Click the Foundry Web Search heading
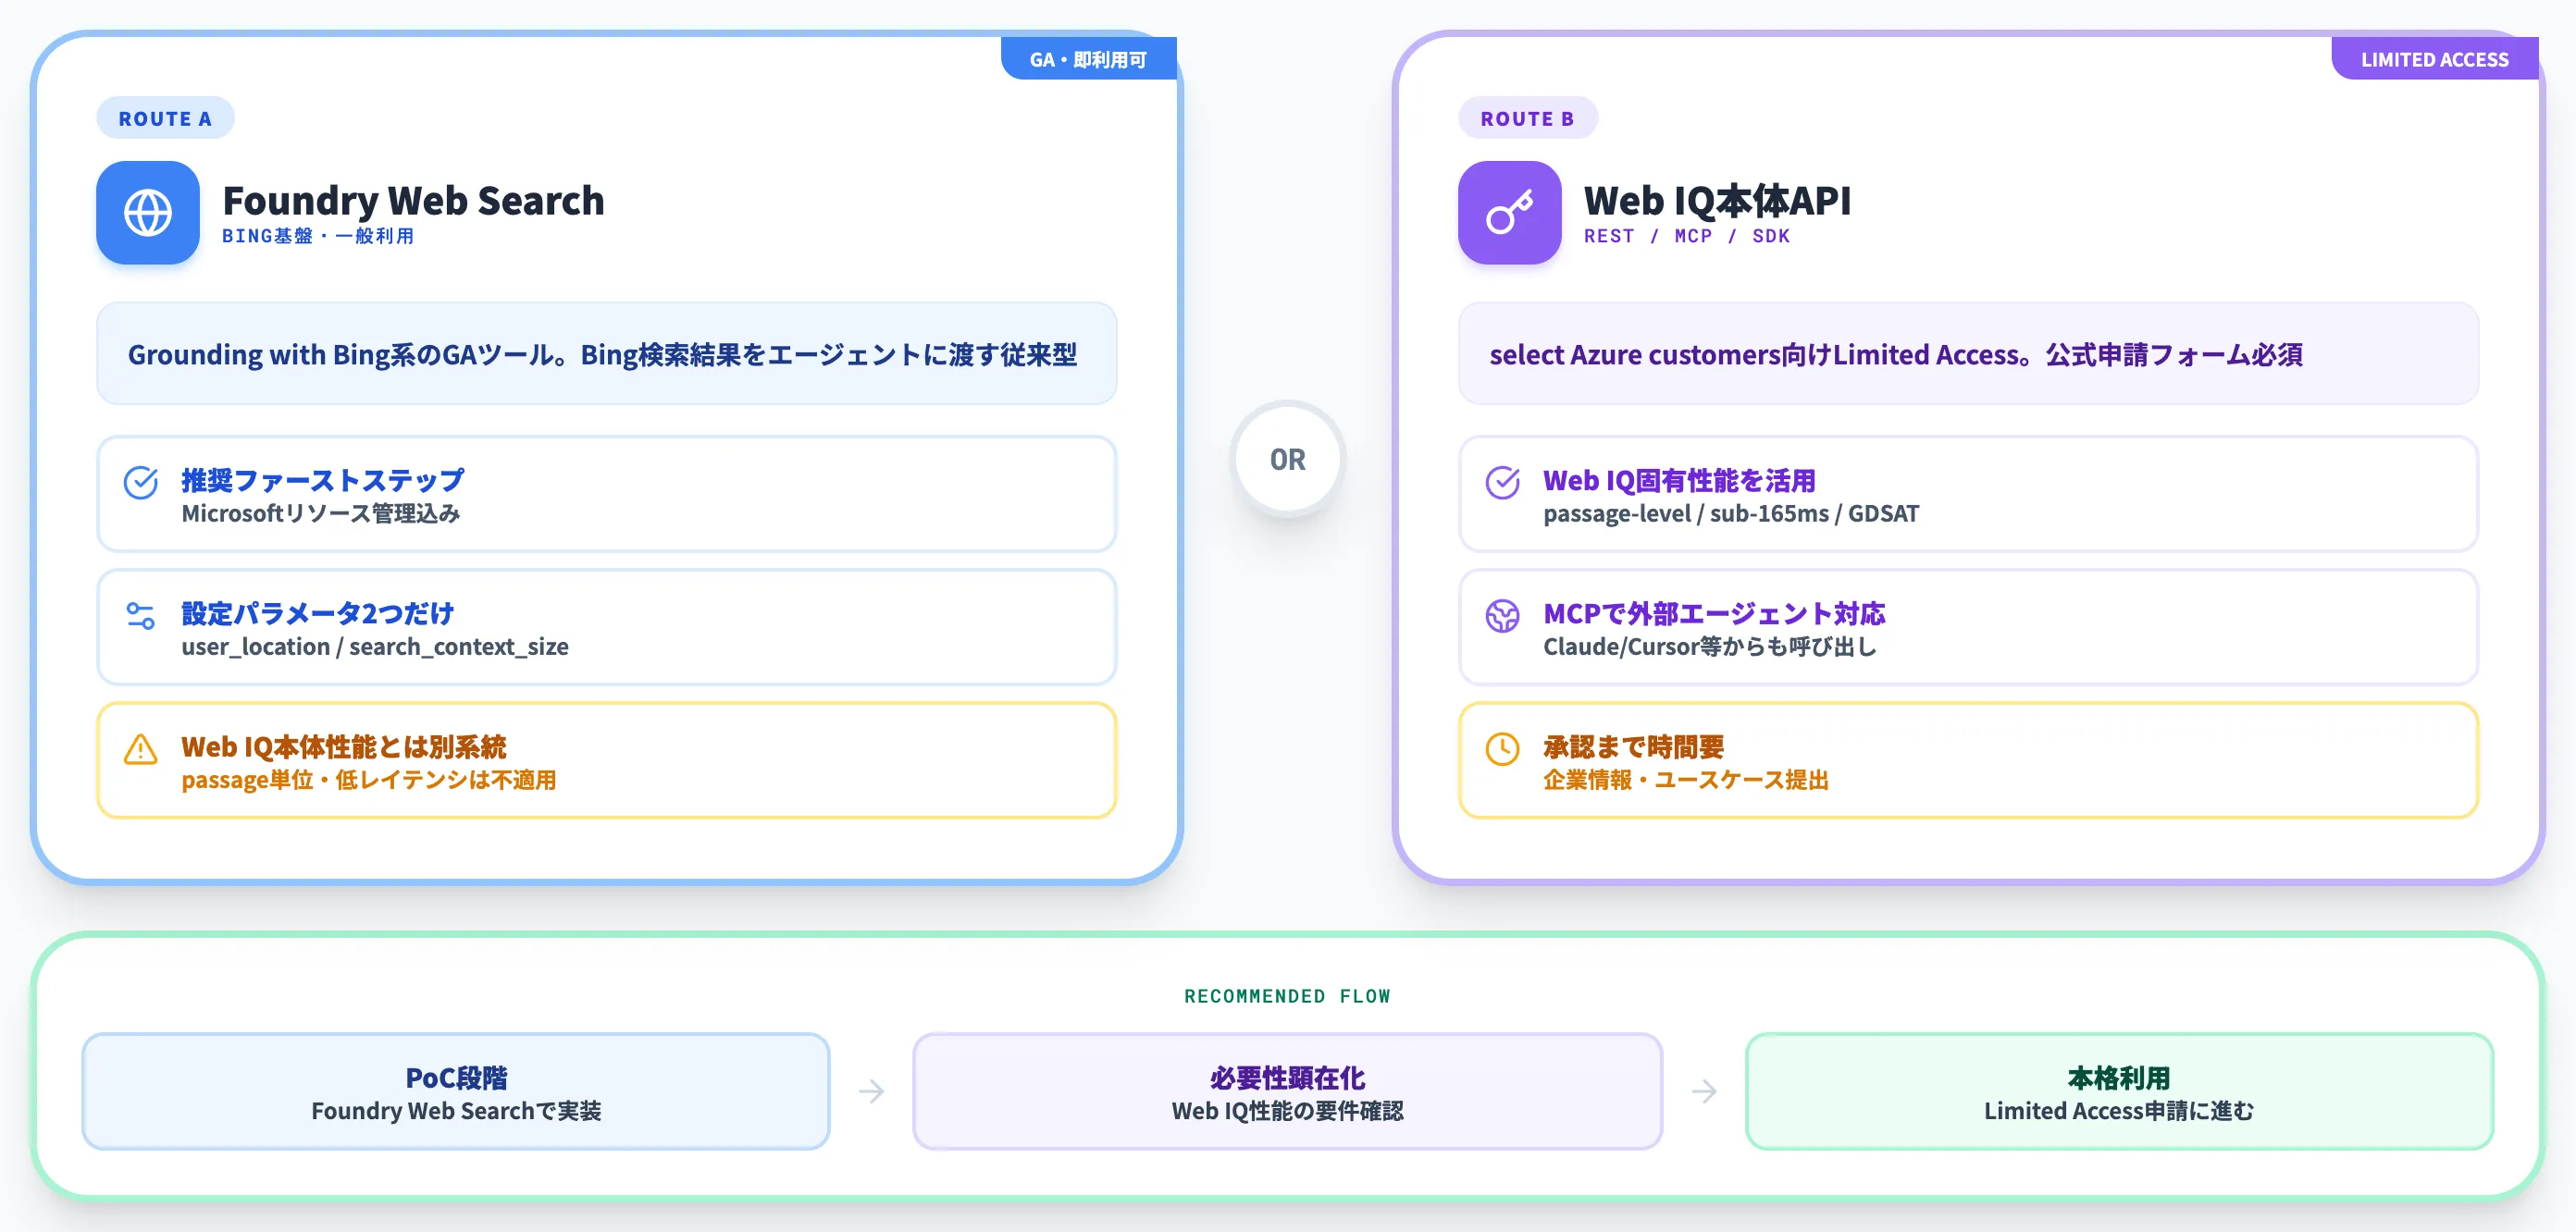This screenshot has width=2576, height=1232. point(414,201)
